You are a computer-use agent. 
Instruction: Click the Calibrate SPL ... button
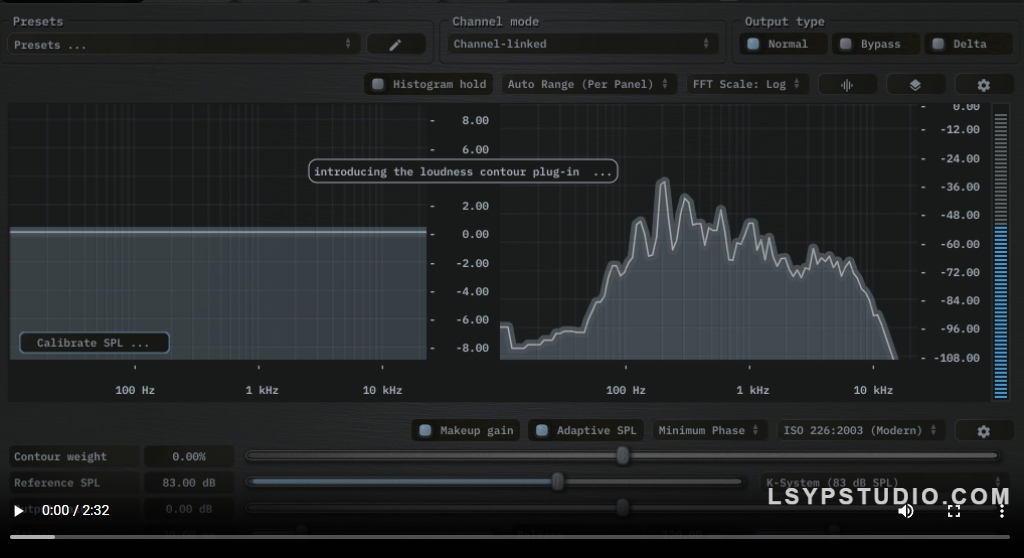94,343
